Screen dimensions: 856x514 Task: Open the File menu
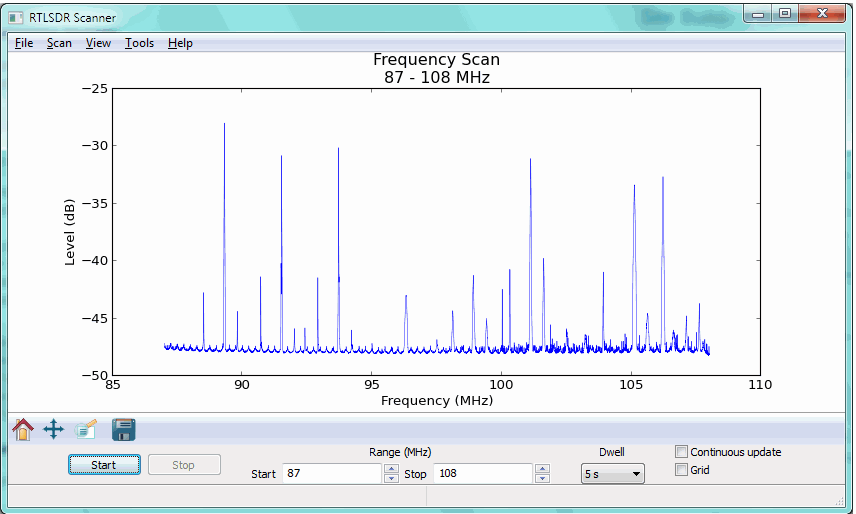24,43
